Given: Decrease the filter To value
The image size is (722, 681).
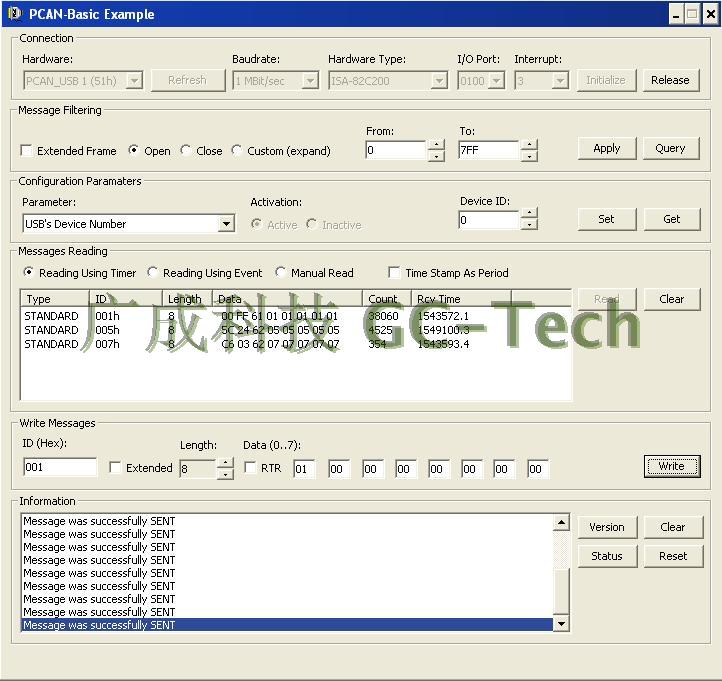Looking at the screenshot, I should 529,156.
